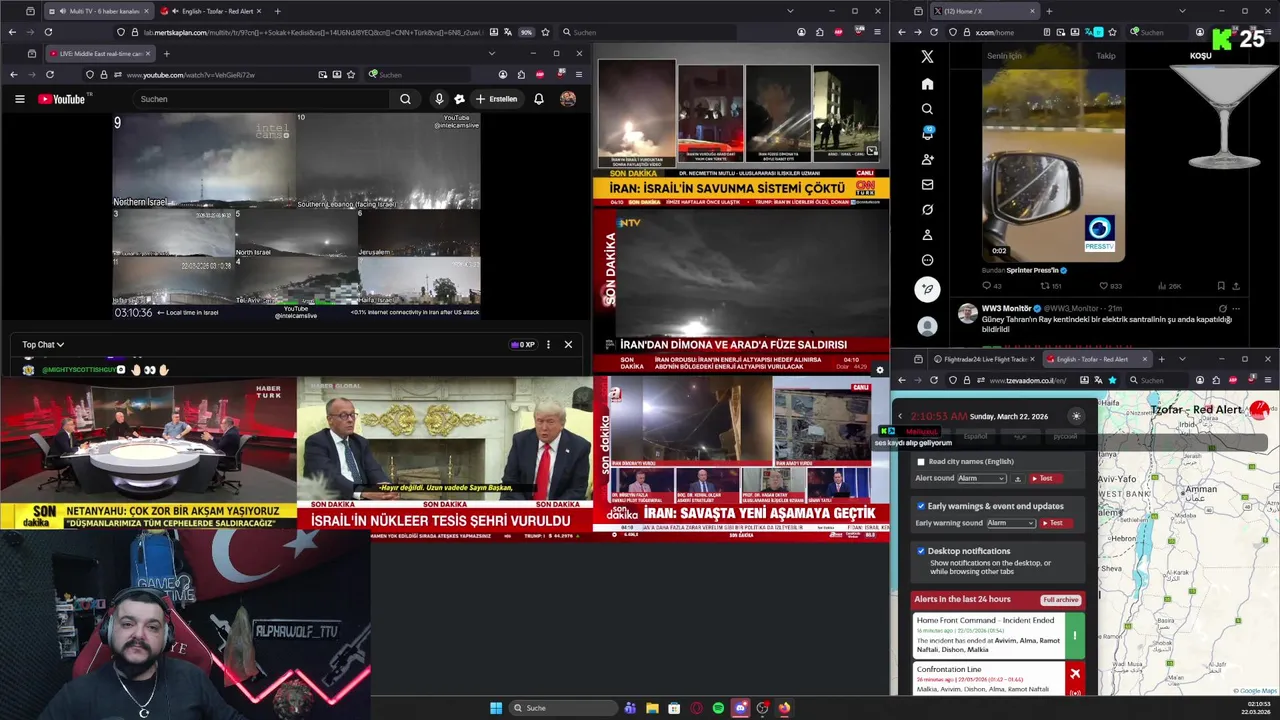Open Alert sound Alarm dropdown
1280x720 pixels.
click(x=981, y=479)
